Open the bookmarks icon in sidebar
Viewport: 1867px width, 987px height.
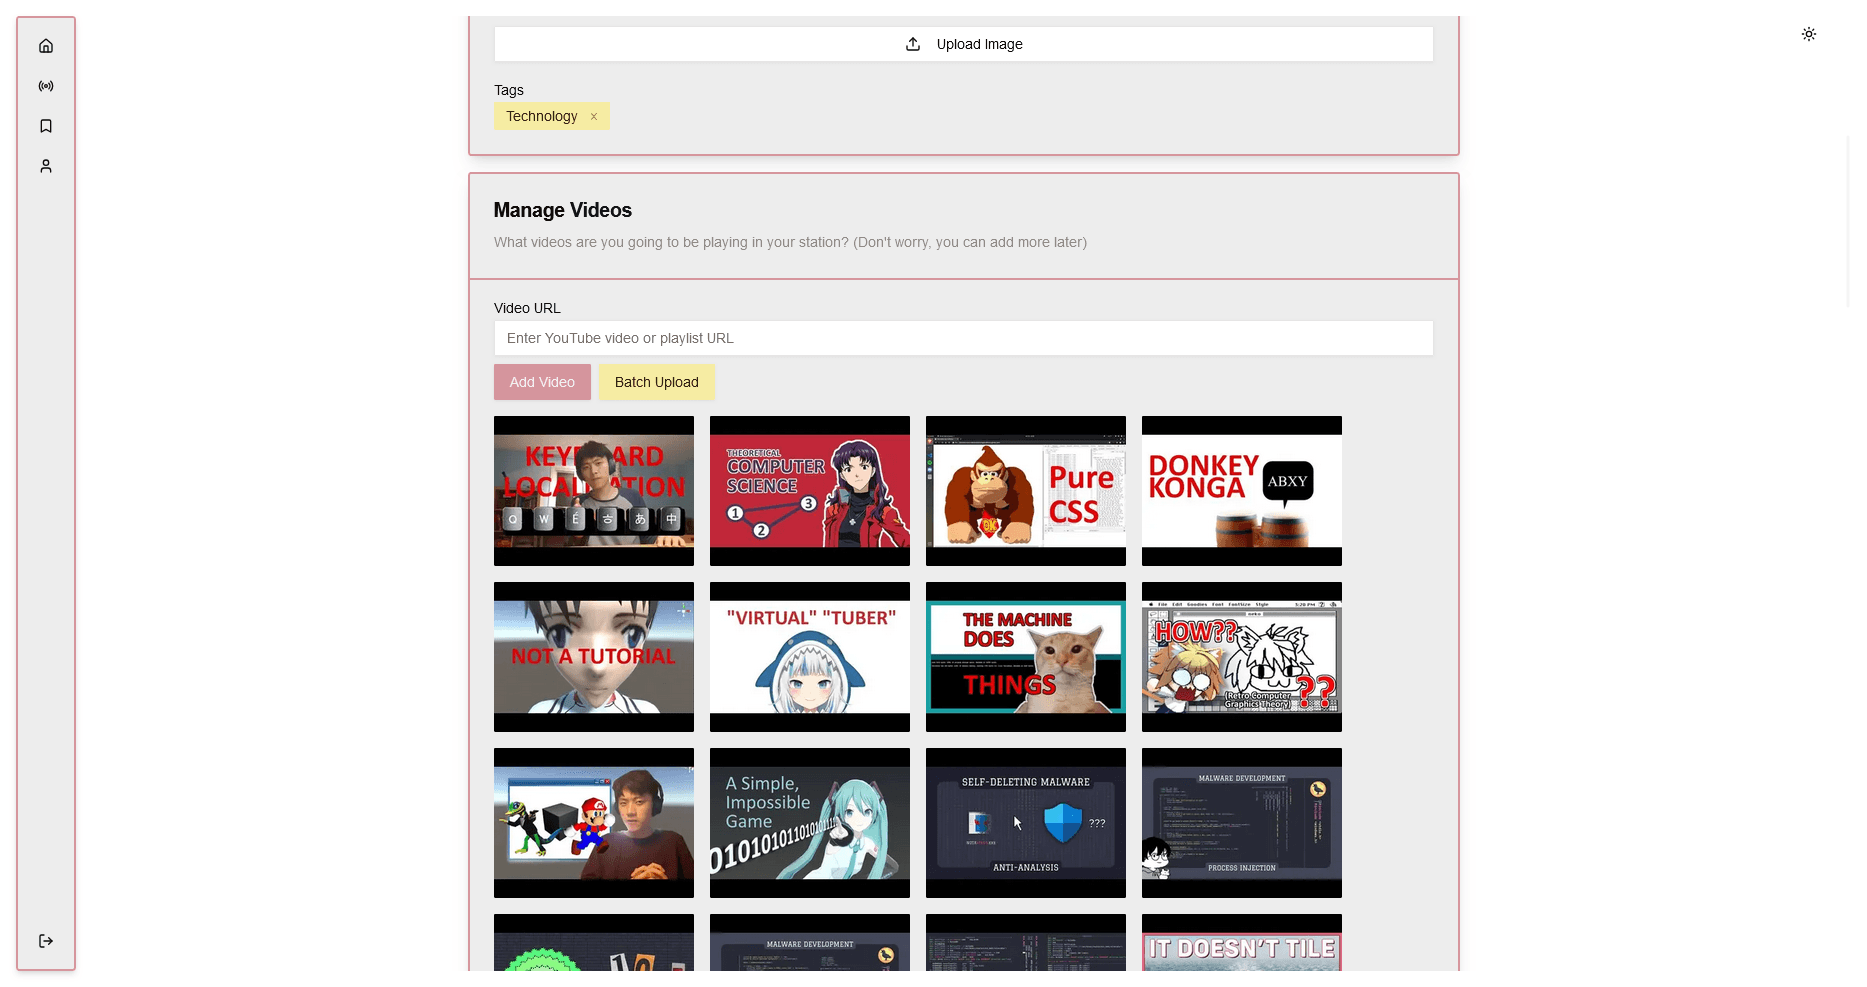pos(46,126)
